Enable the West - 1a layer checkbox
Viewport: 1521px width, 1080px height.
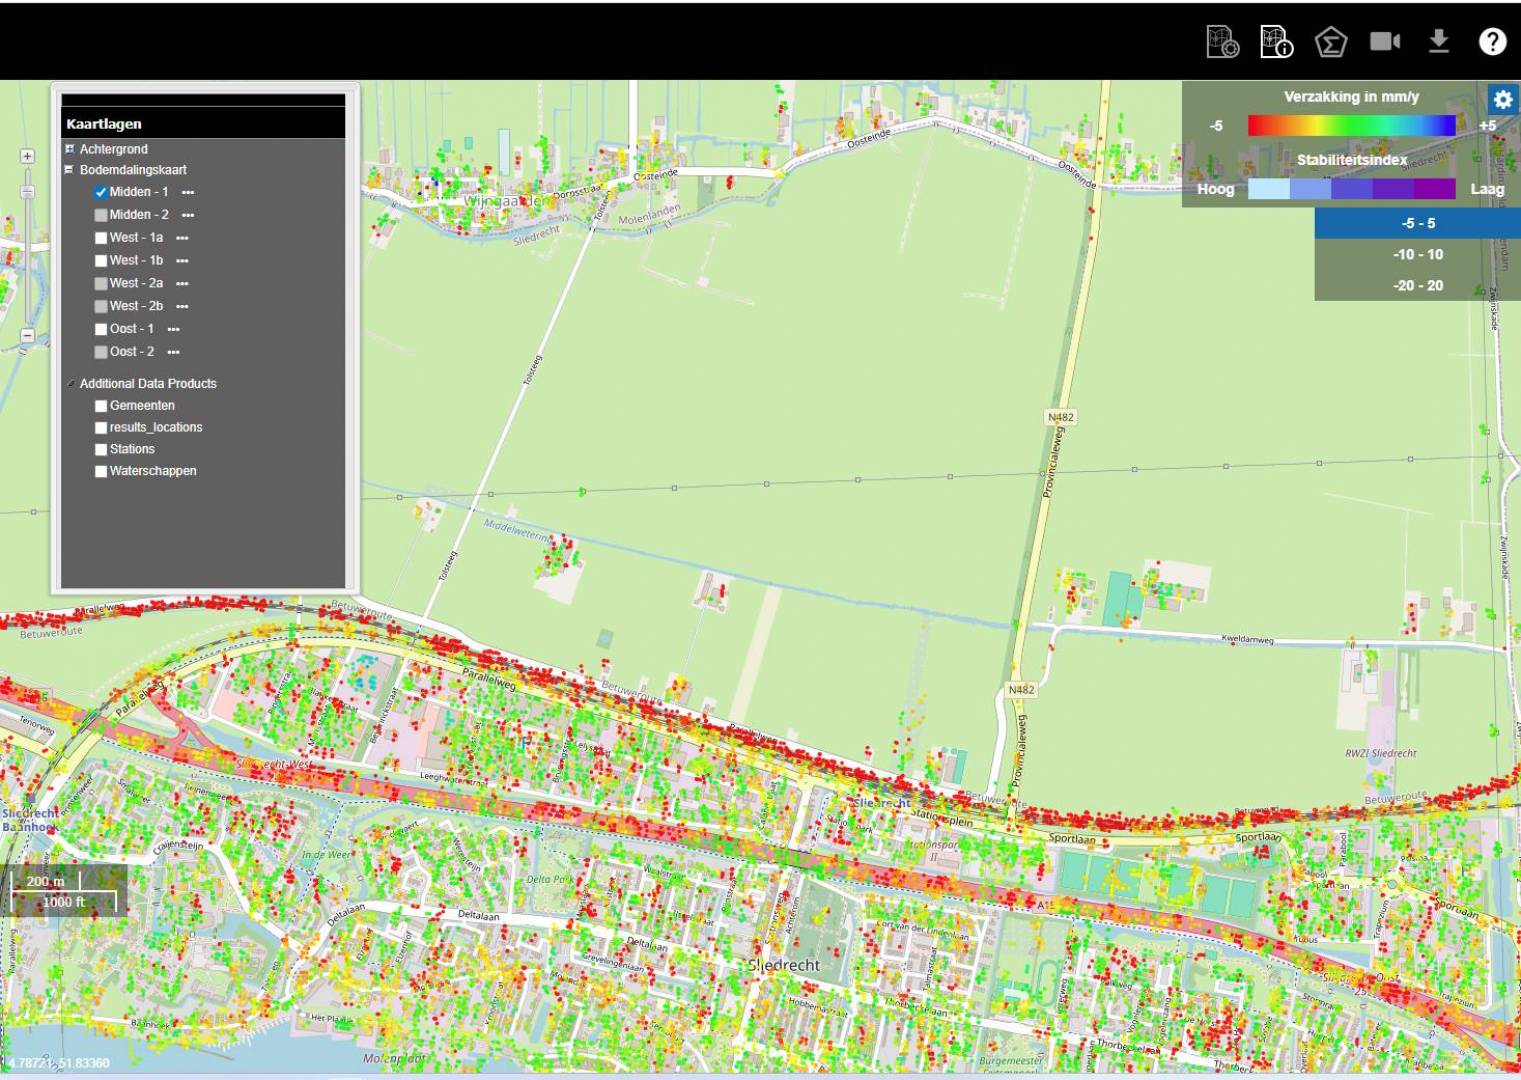pos(101,238)
